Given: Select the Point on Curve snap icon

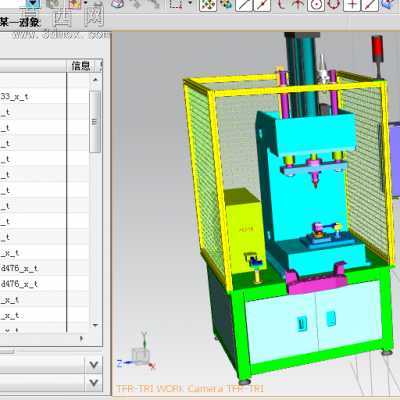Looking at the screenshot, I should tap(370, 5).
